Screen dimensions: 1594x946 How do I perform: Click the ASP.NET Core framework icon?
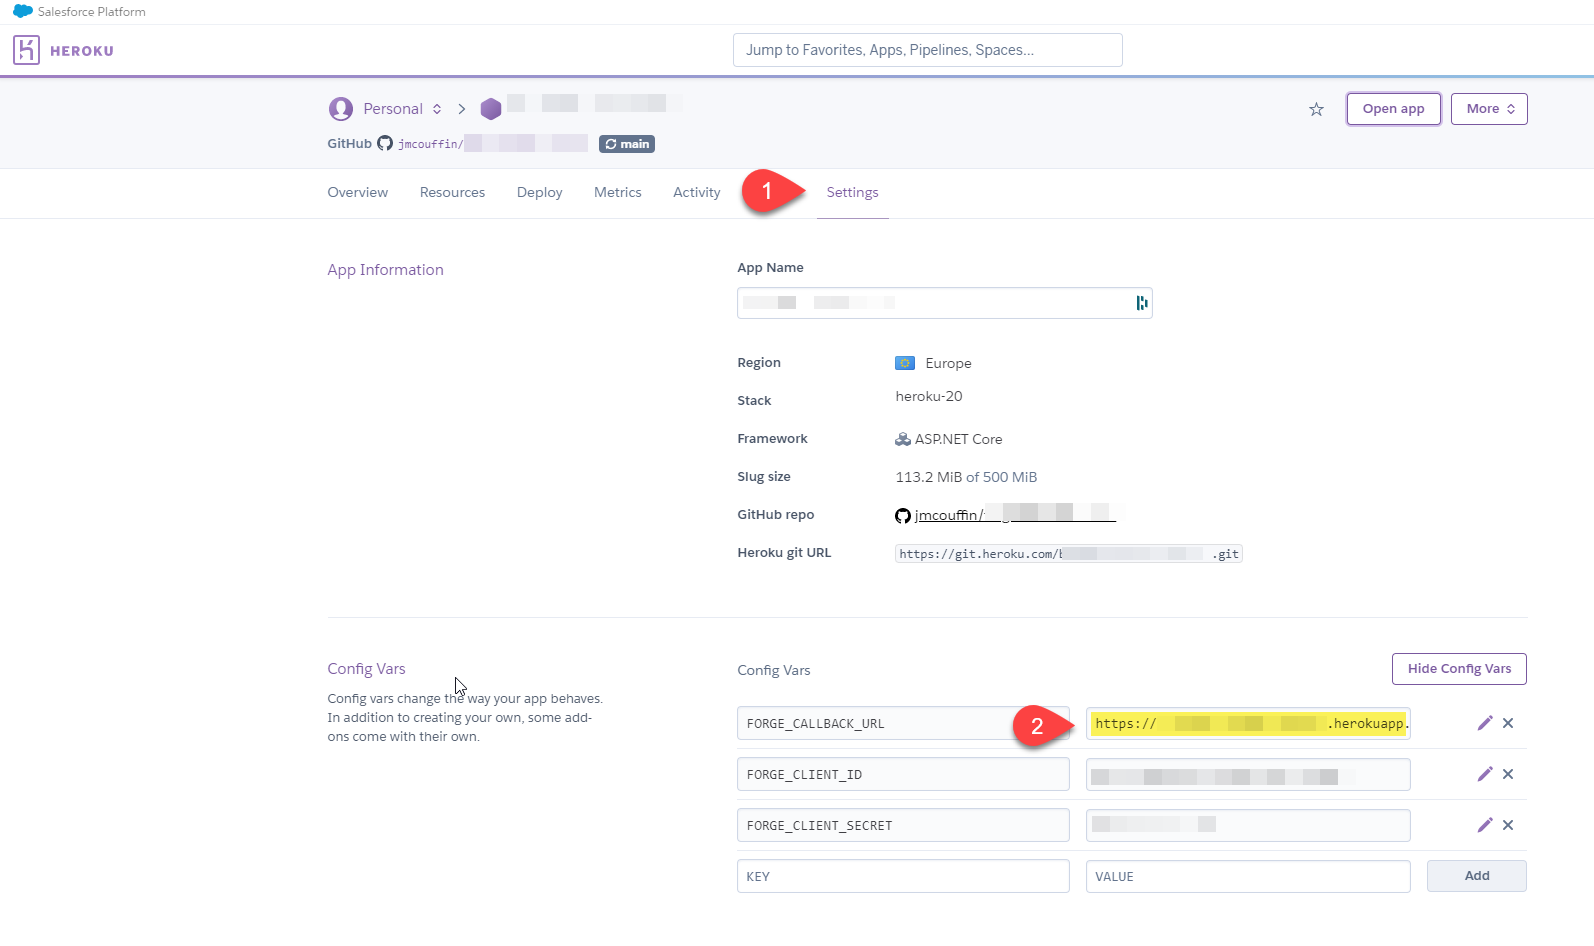tap(903, 439)
